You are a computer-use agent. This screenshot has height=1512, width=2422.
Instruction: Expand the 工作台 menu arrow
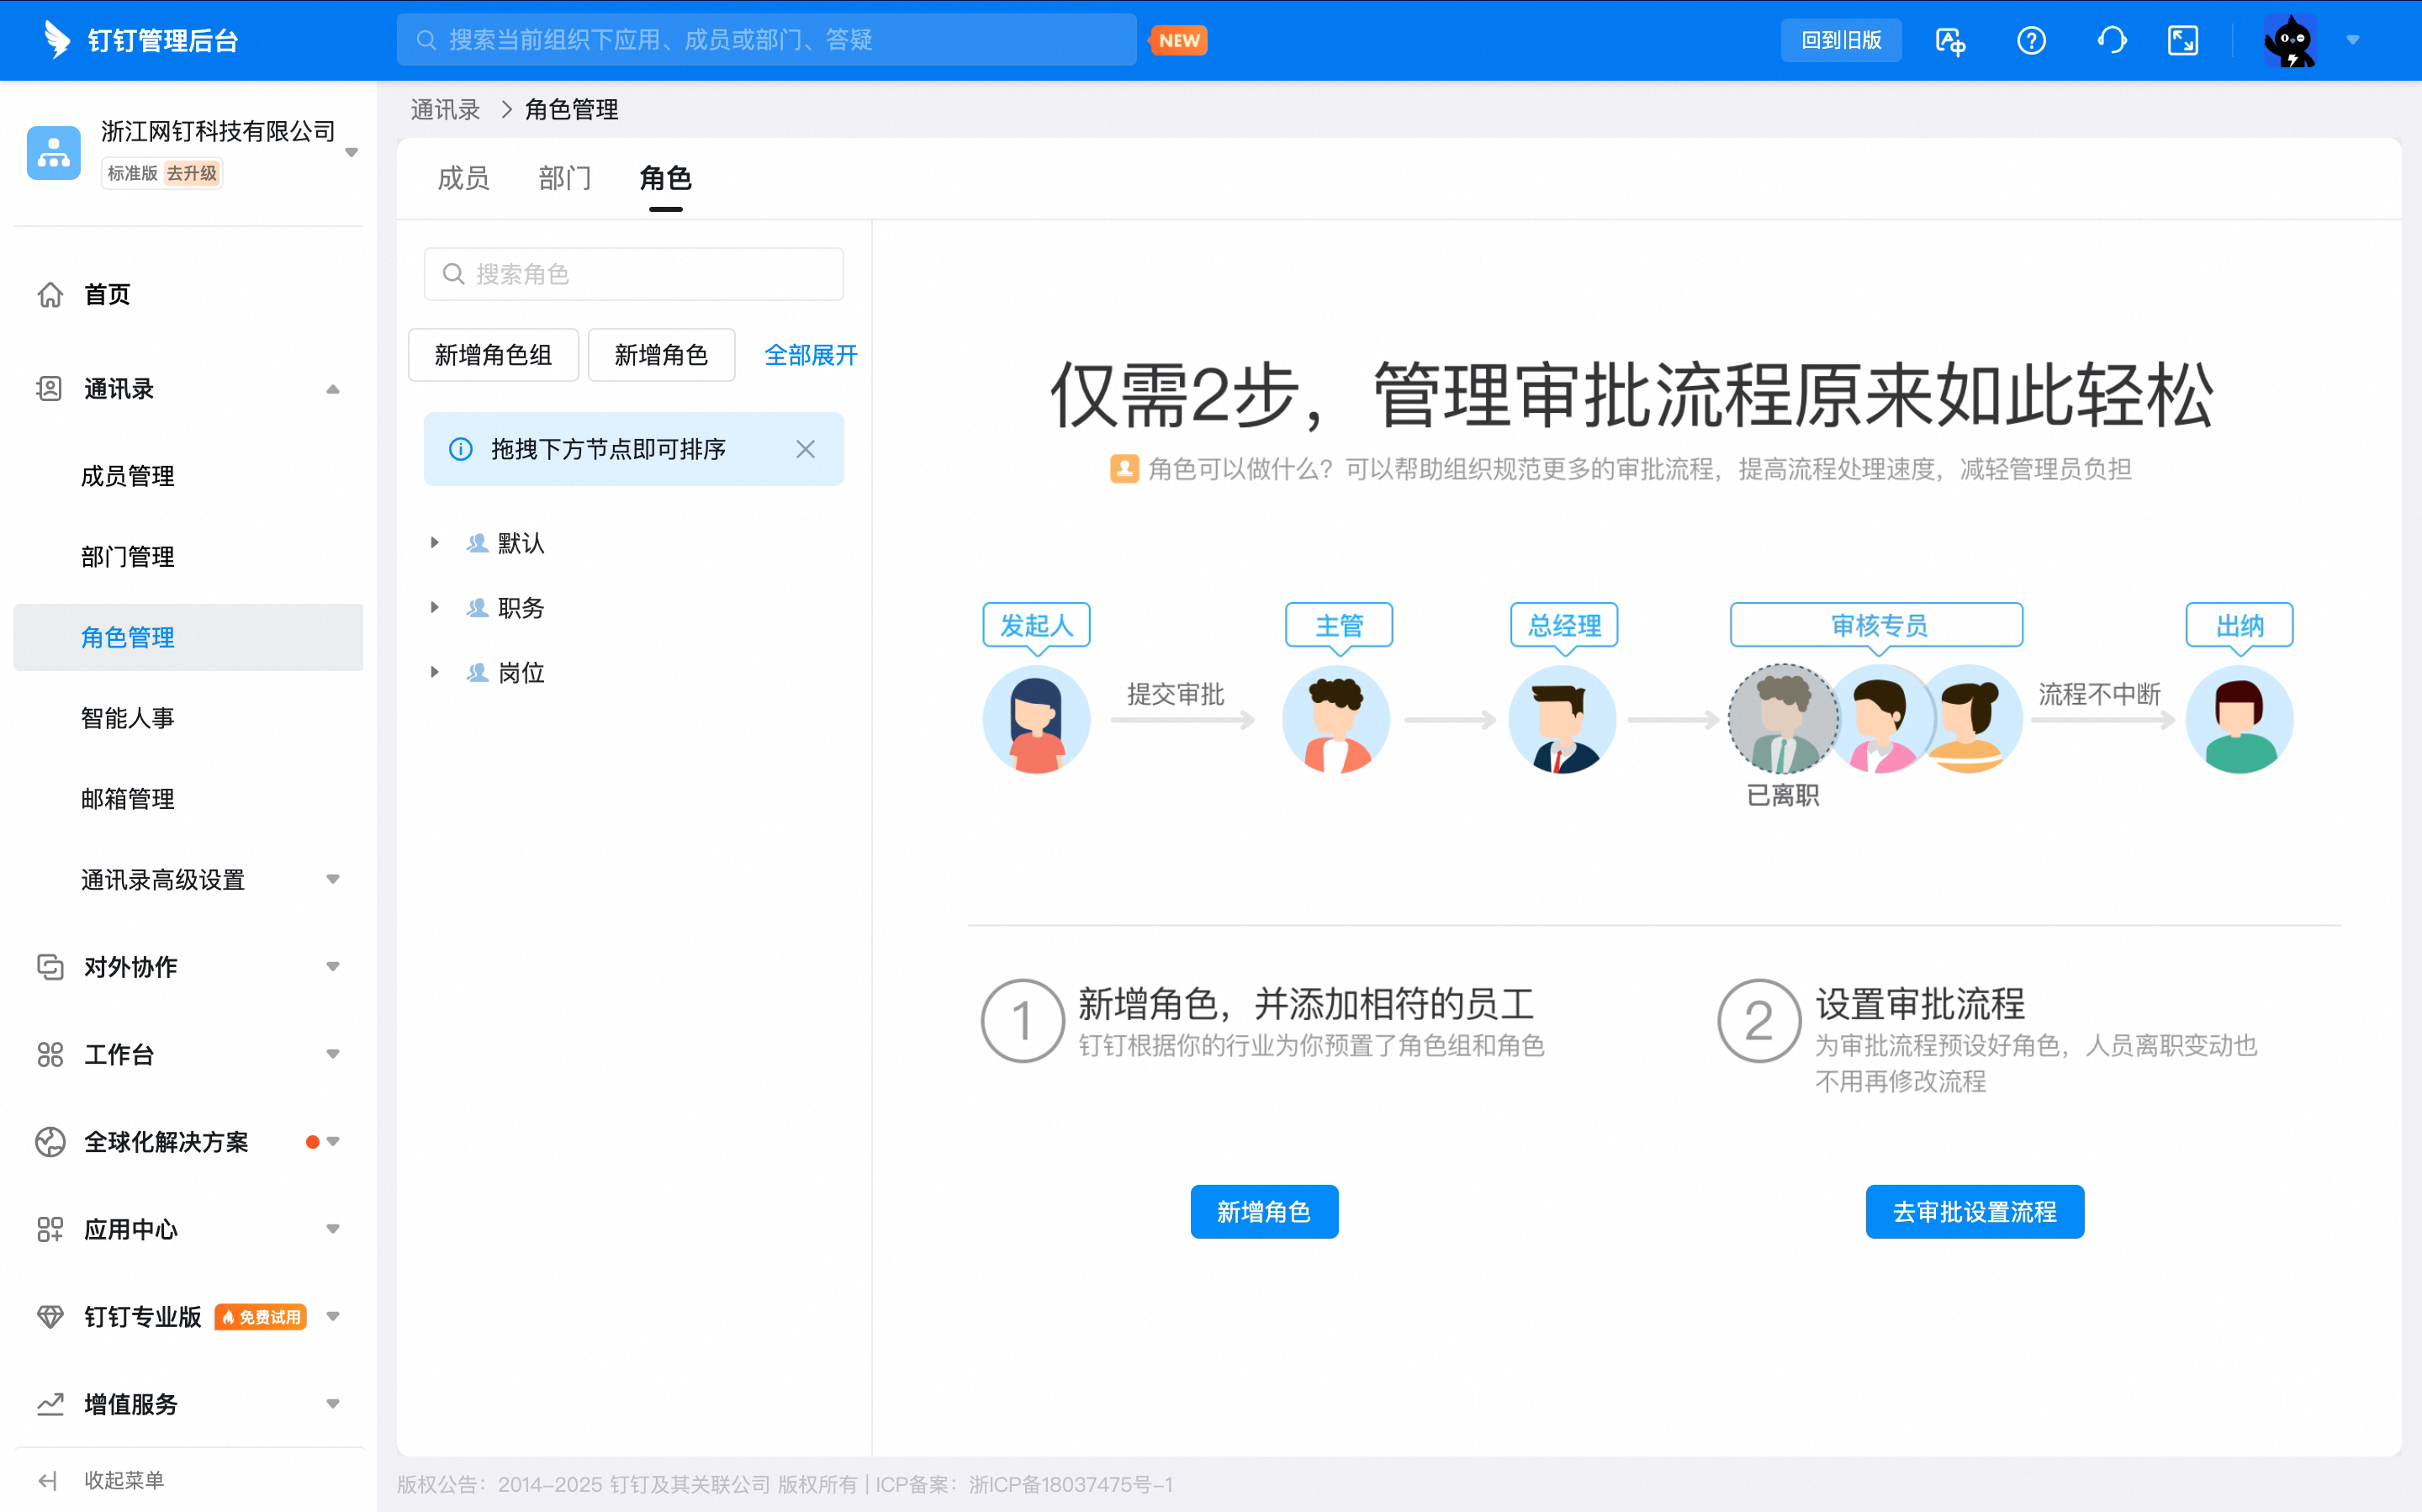point(333,1054)
